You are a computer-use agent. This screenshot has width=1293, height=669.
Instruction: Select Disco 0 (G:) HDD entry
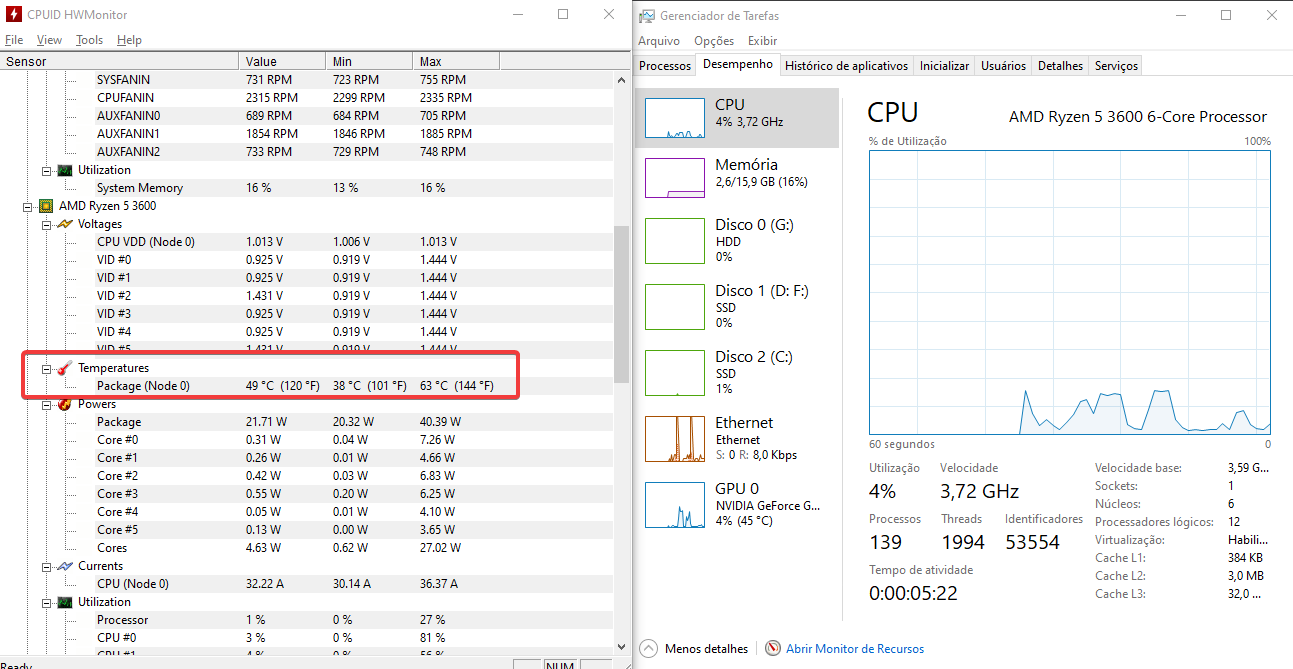click(736, 240)
